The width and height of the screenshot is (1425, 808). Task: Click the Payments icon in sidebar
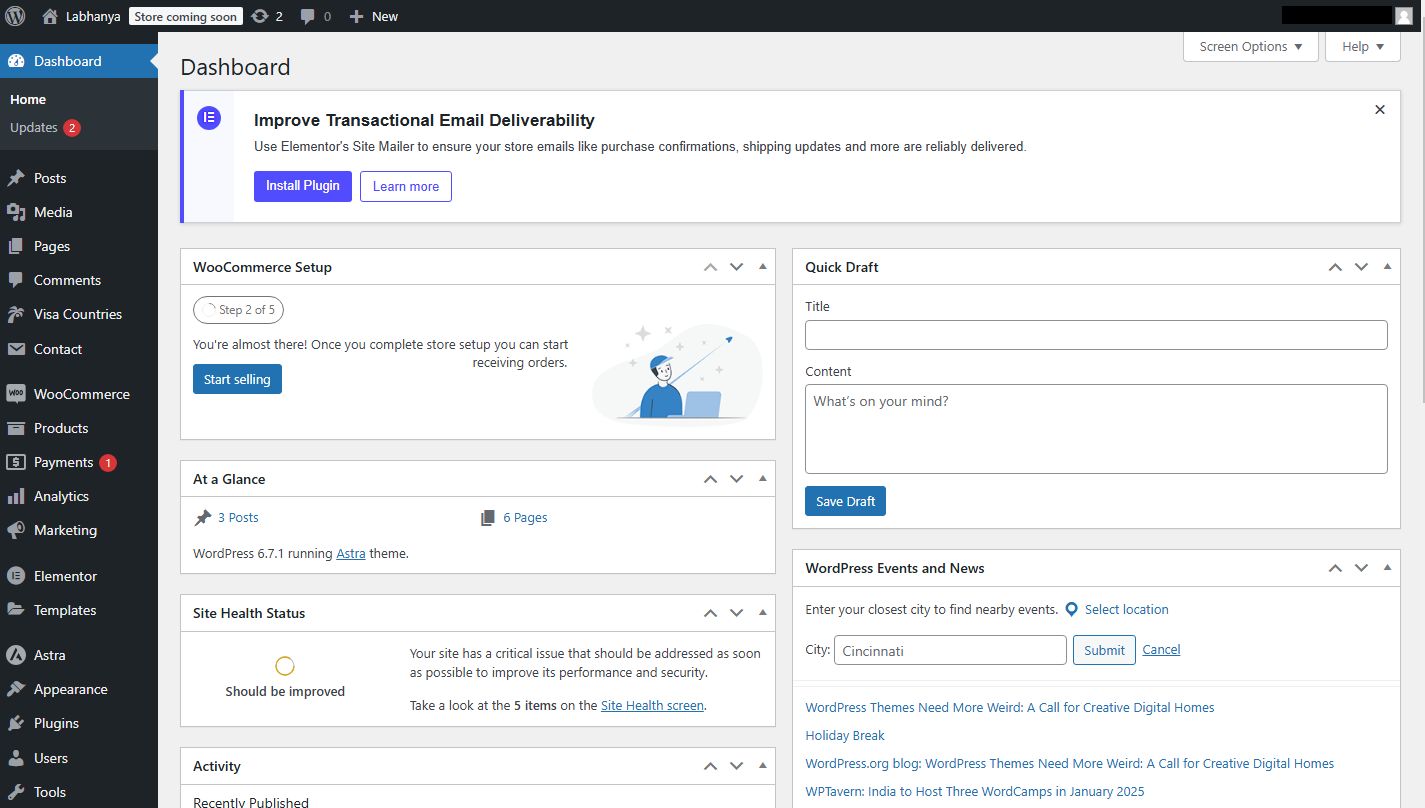point(16,462)
